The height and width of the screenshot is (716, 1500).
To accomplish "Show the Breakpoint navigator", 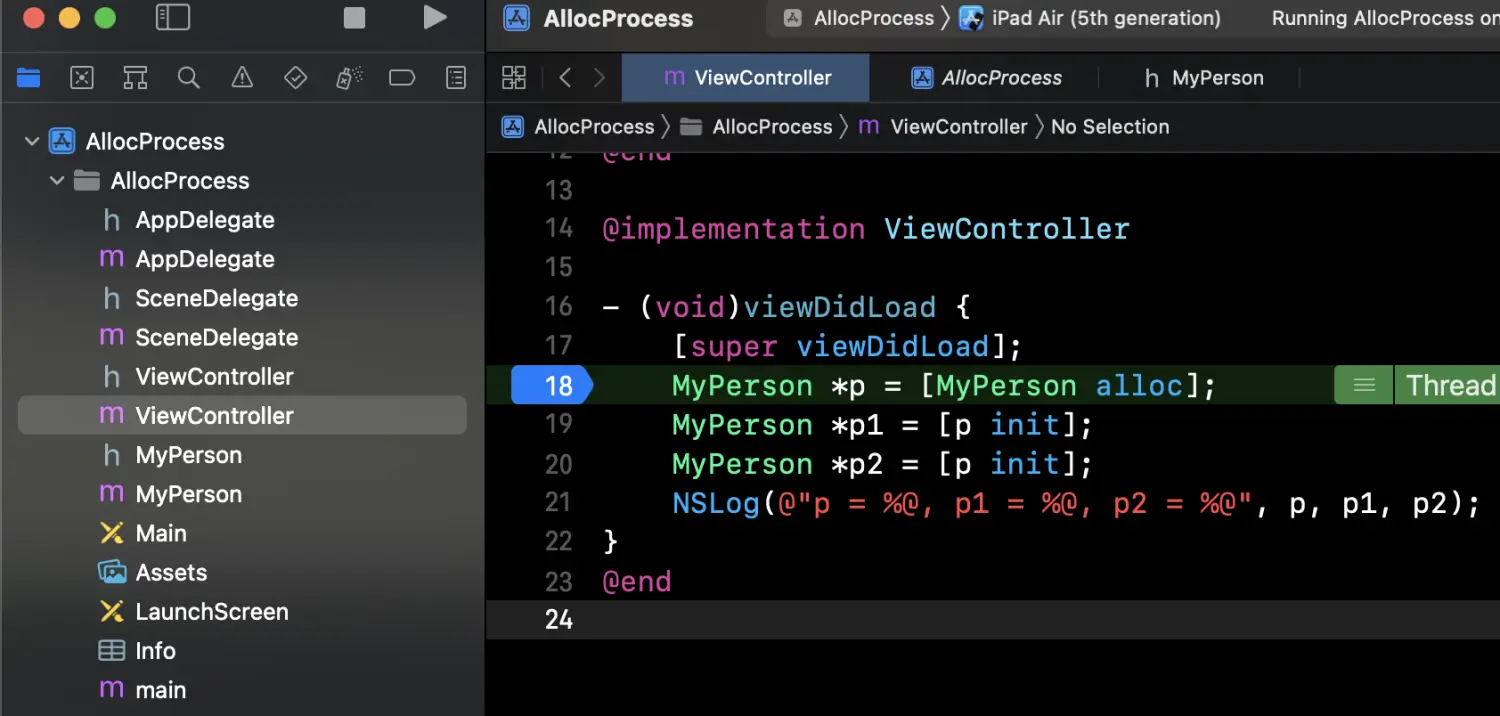I will pos(402,78).
